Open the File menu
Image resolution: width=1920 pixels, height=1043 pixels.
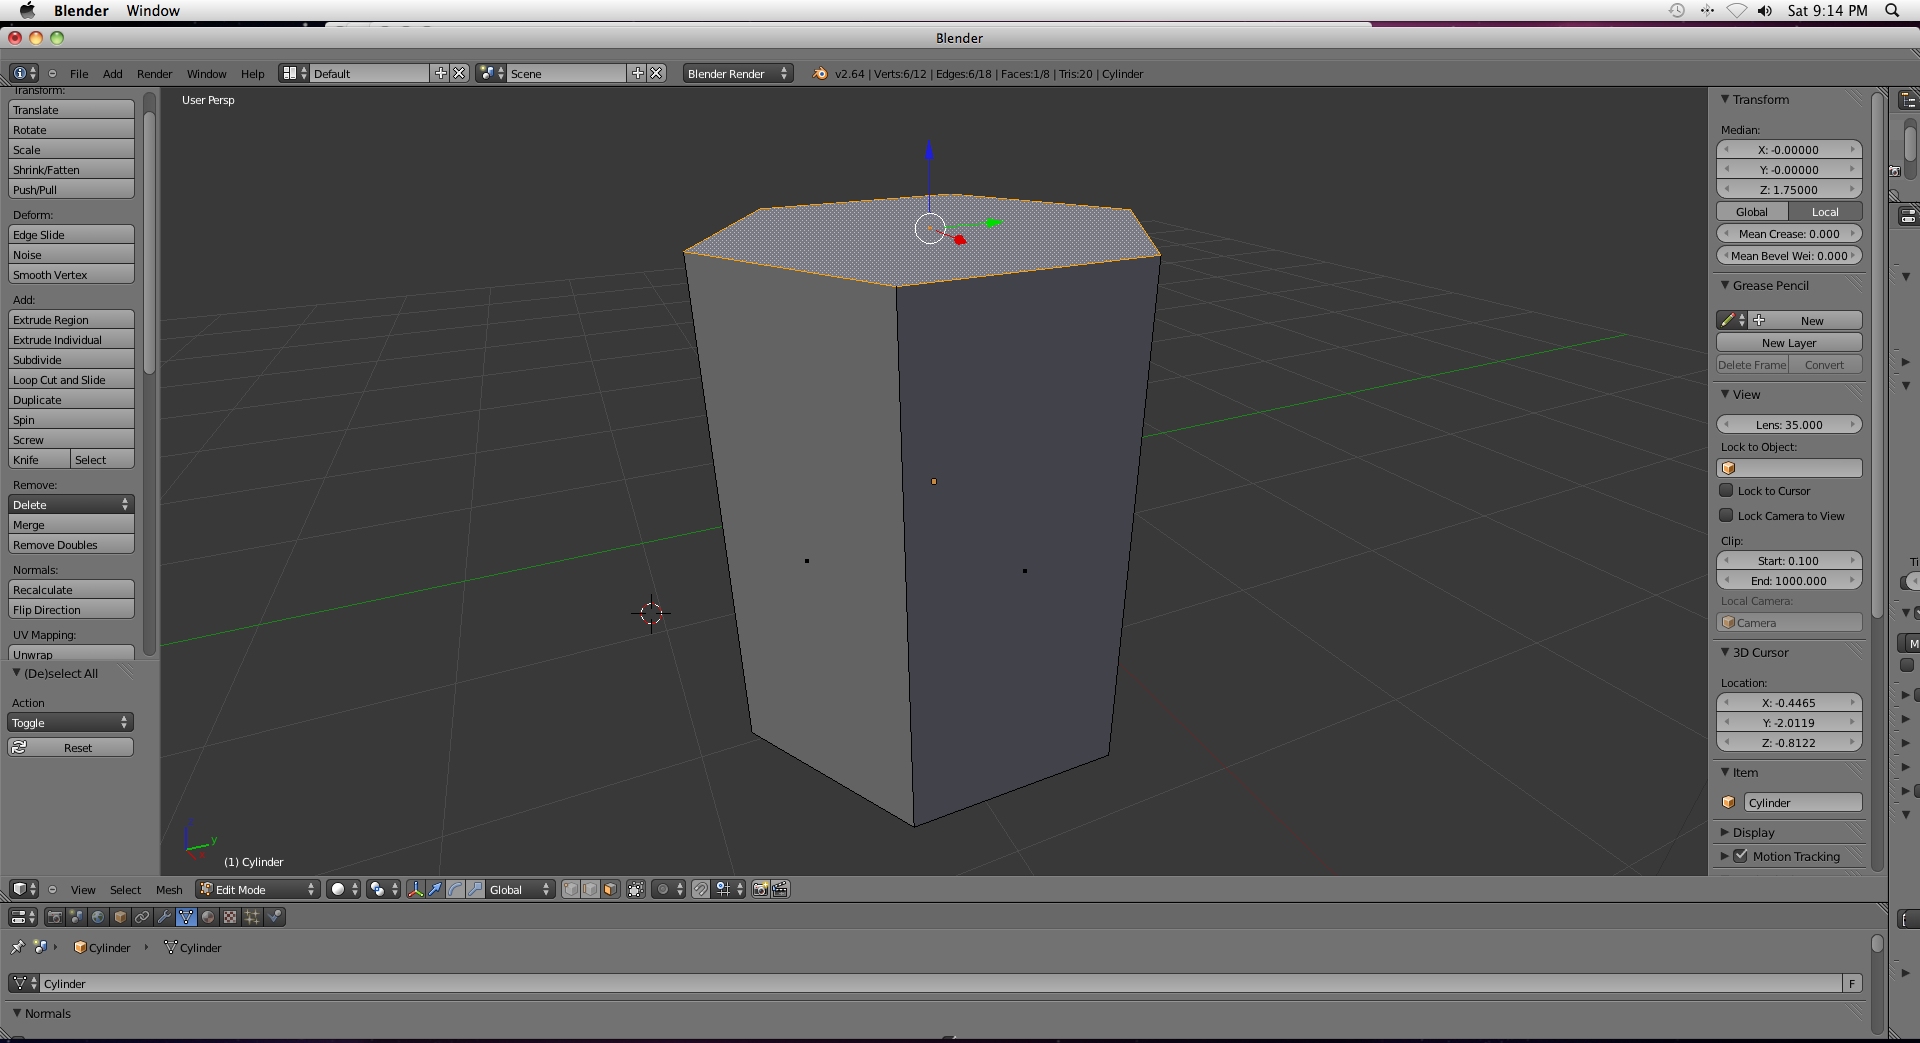pos(79,73)
